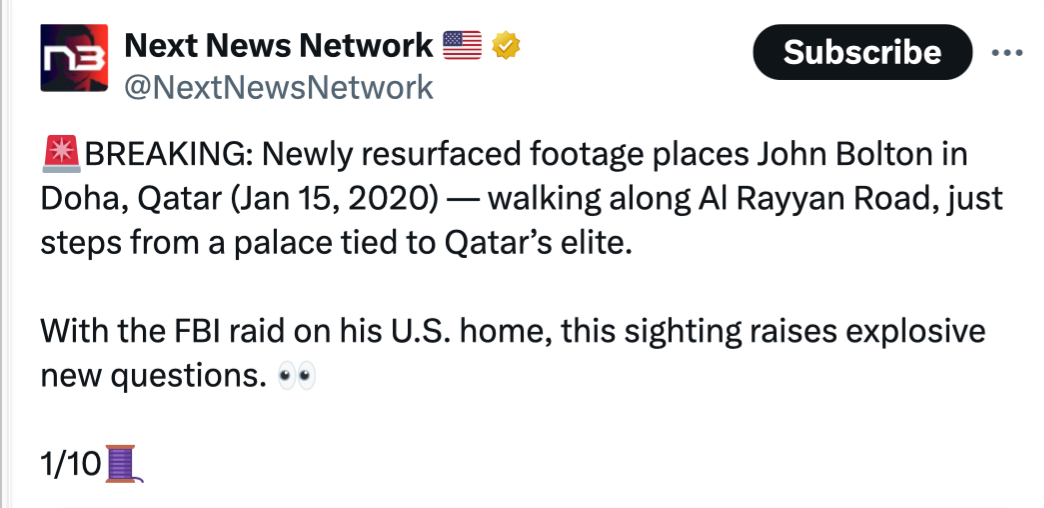
Task: Click the Next News Network profile avatar
Action: click(74, 59)
